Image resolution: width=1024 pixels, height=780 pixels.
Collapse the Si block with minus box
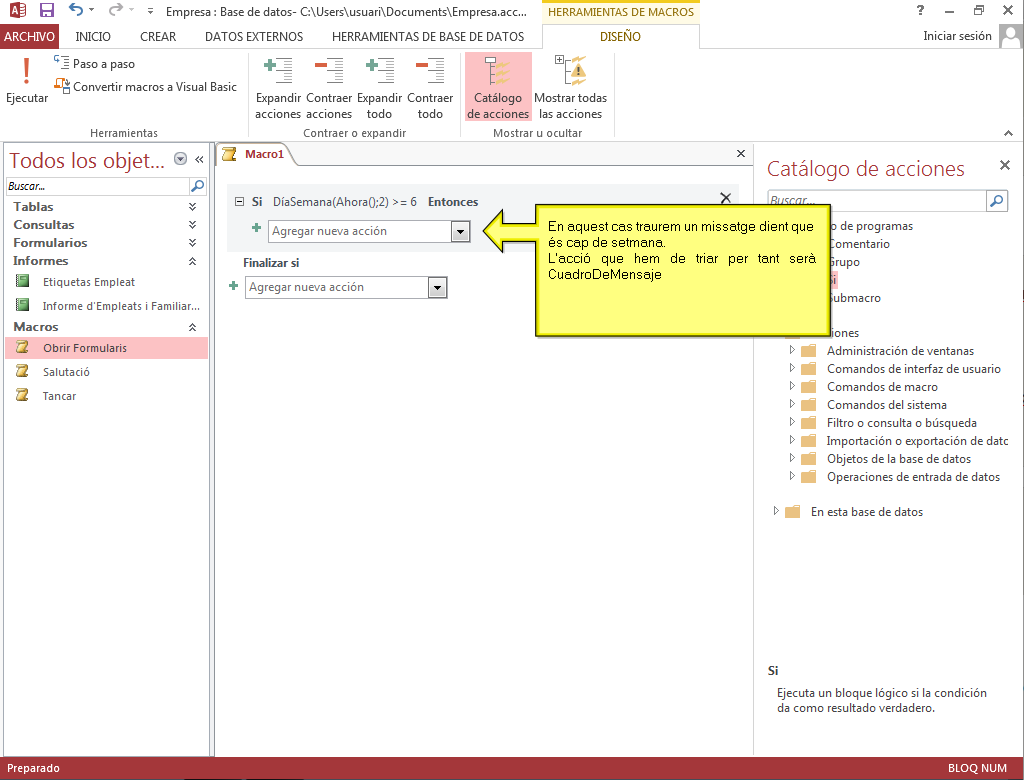[x=239, y=202]
